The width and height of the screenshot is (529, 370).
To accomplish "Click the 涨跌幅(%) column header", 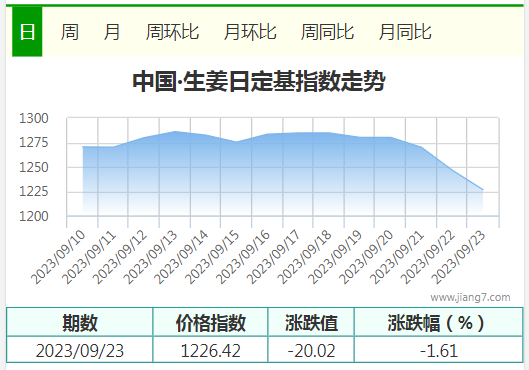I will coord(439,322).
